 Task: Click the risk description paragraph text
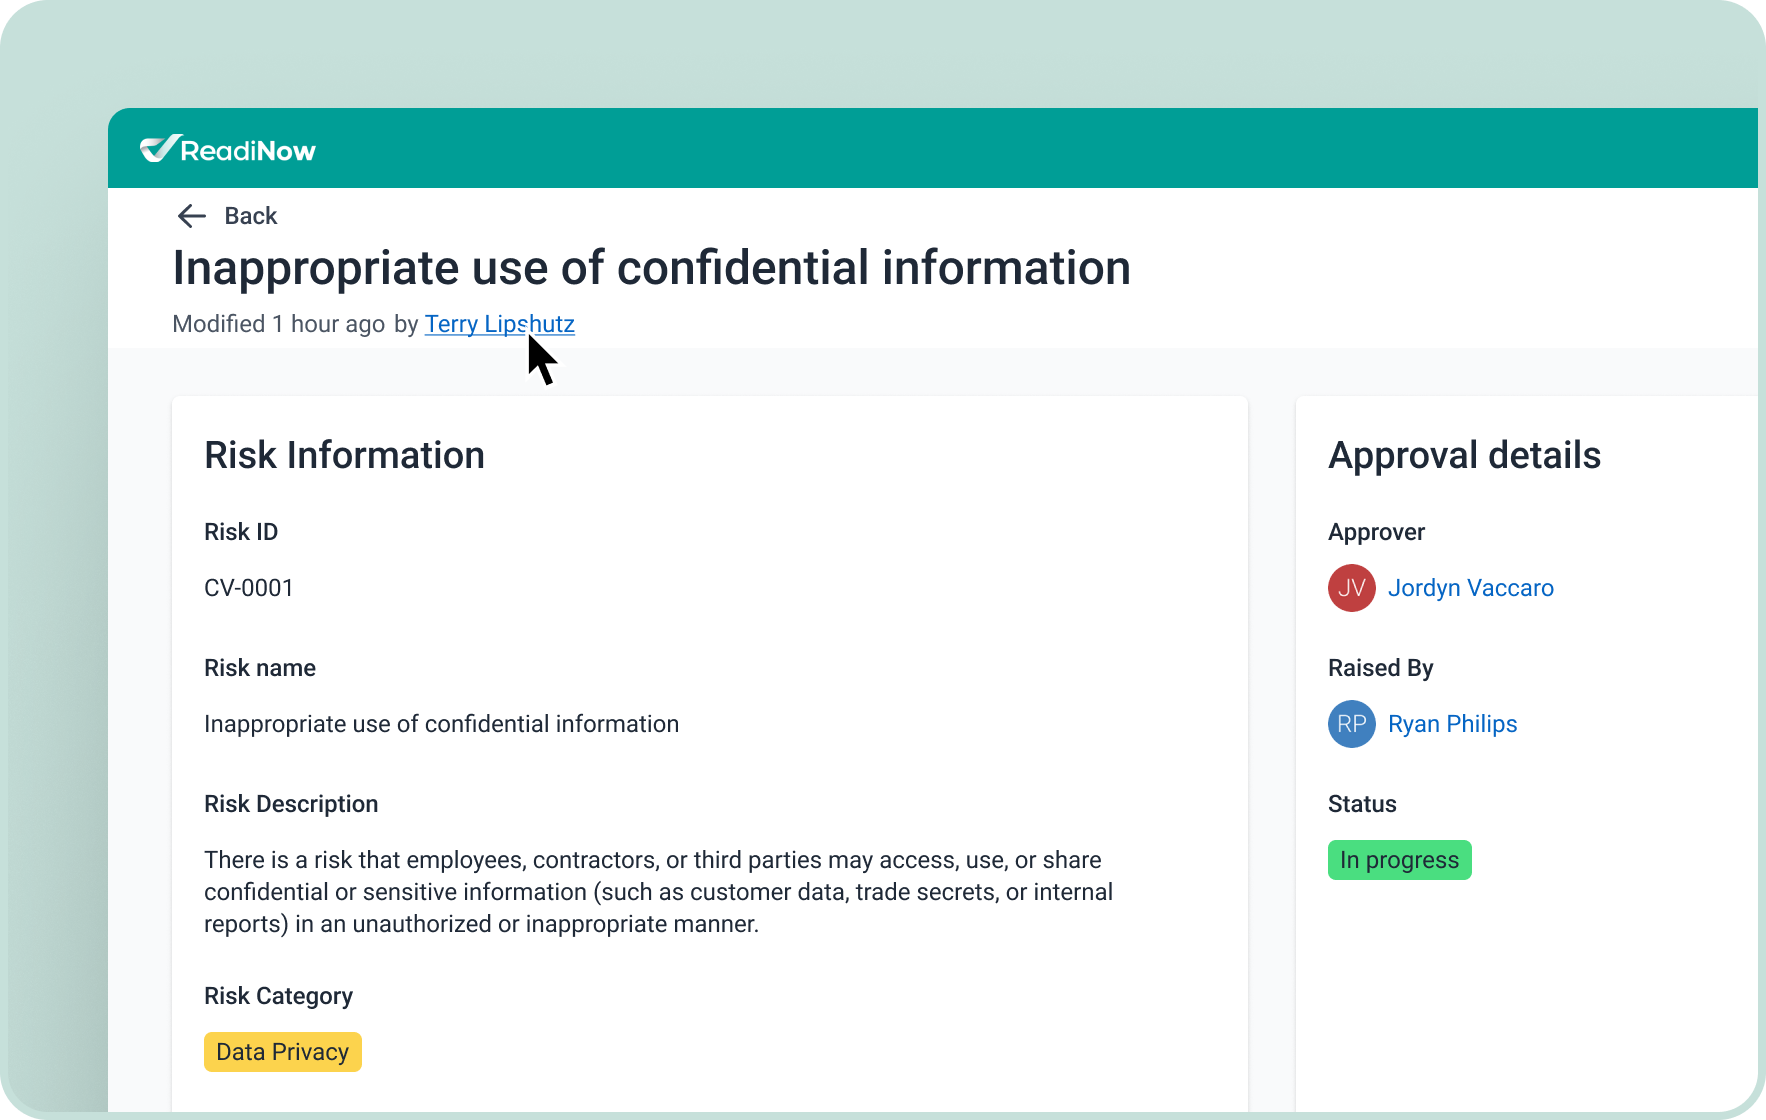click(658, 892)
